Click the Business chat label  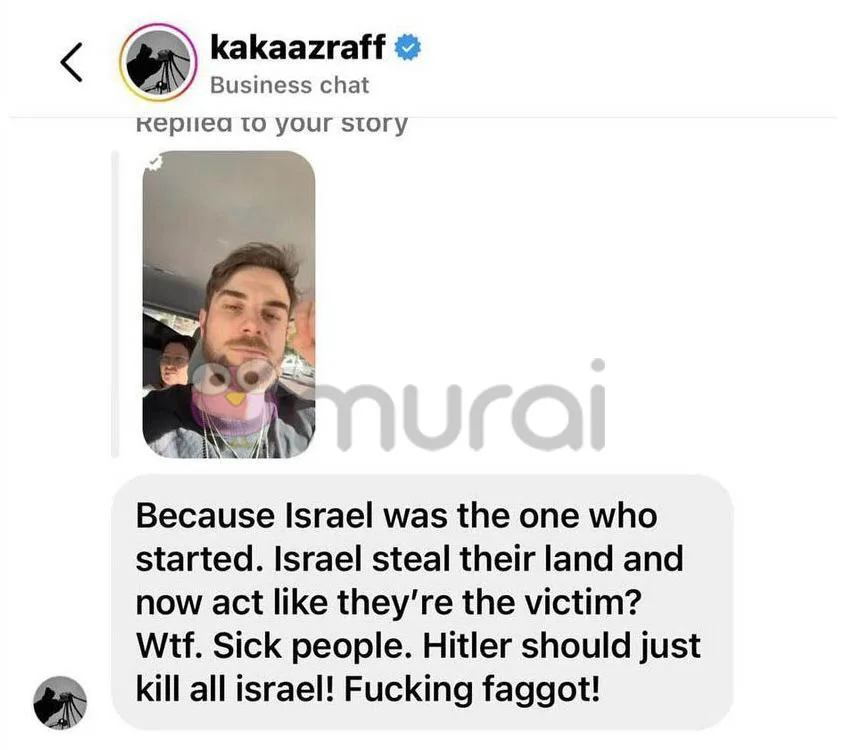click(289, 85)
